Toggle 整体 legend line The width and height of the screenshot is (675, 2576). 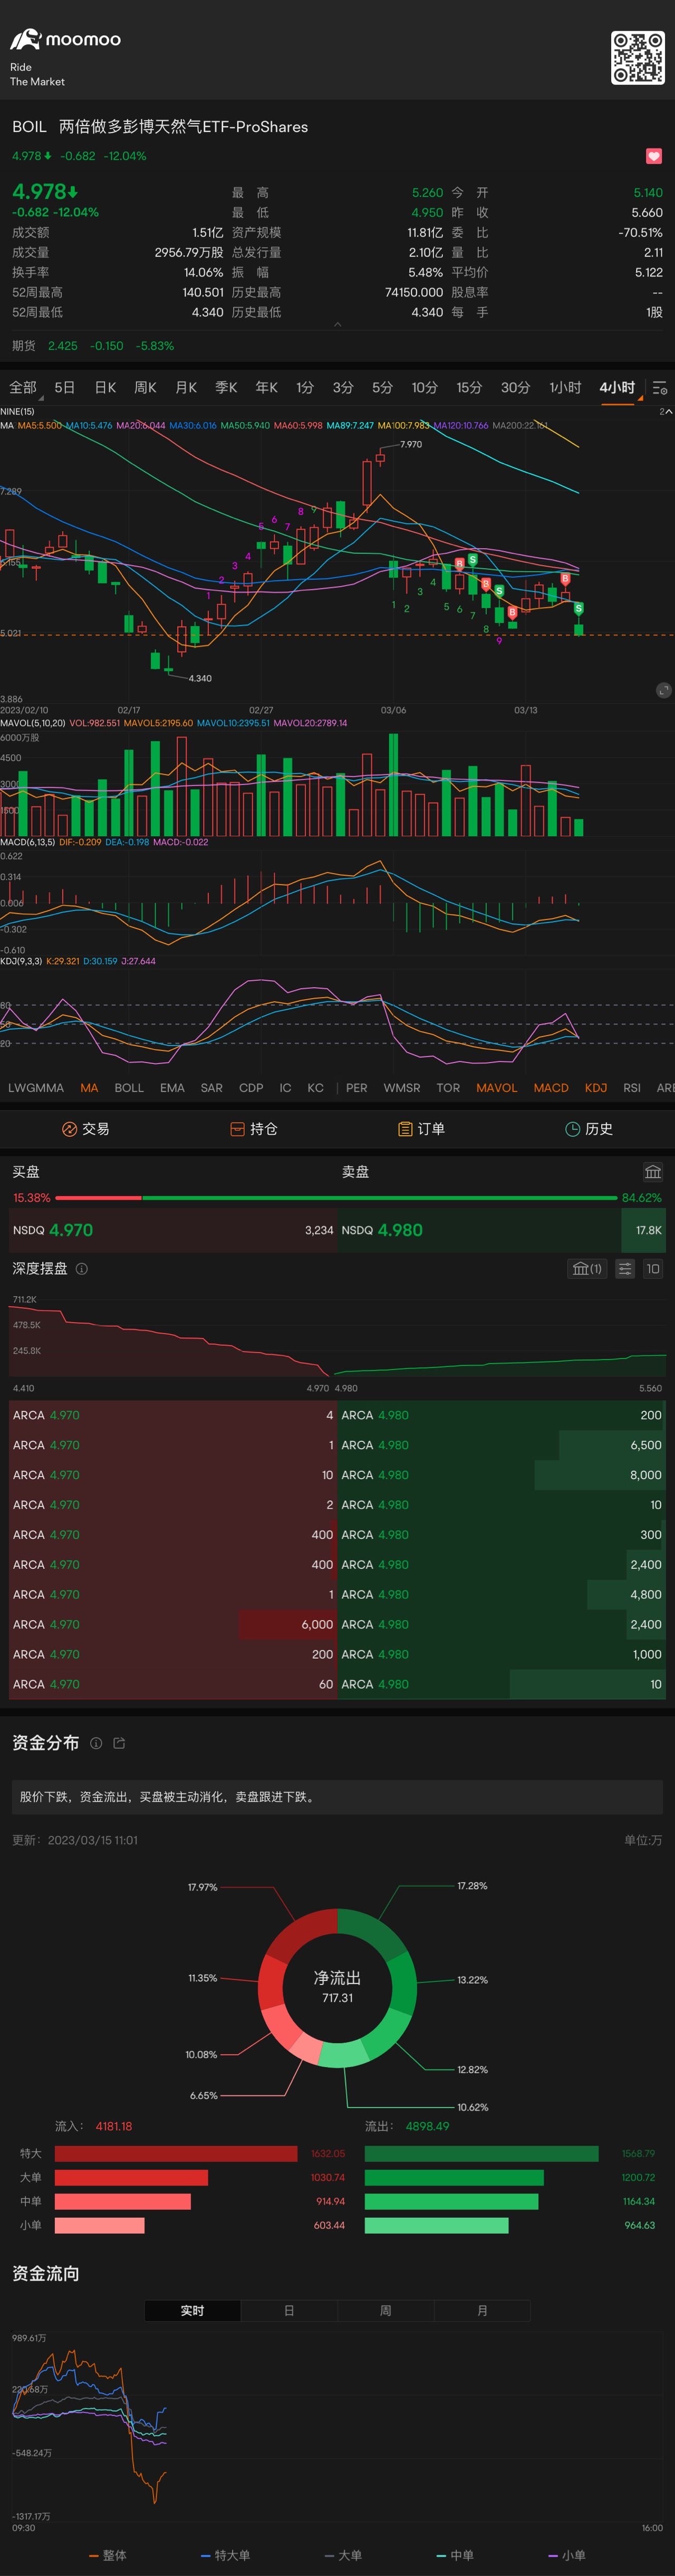pyautogui.click(x=108, y=2555)
